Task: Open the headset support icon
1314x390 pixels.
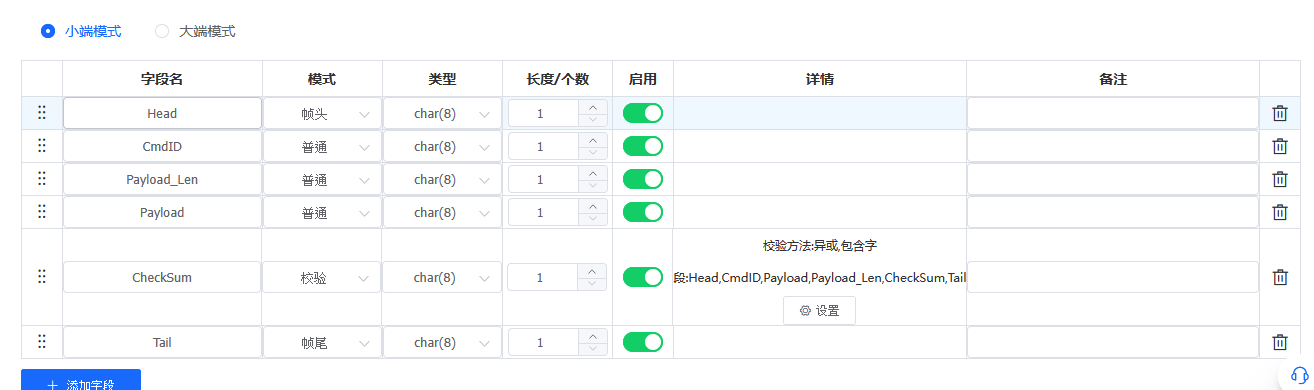Action: (1300, 376)
